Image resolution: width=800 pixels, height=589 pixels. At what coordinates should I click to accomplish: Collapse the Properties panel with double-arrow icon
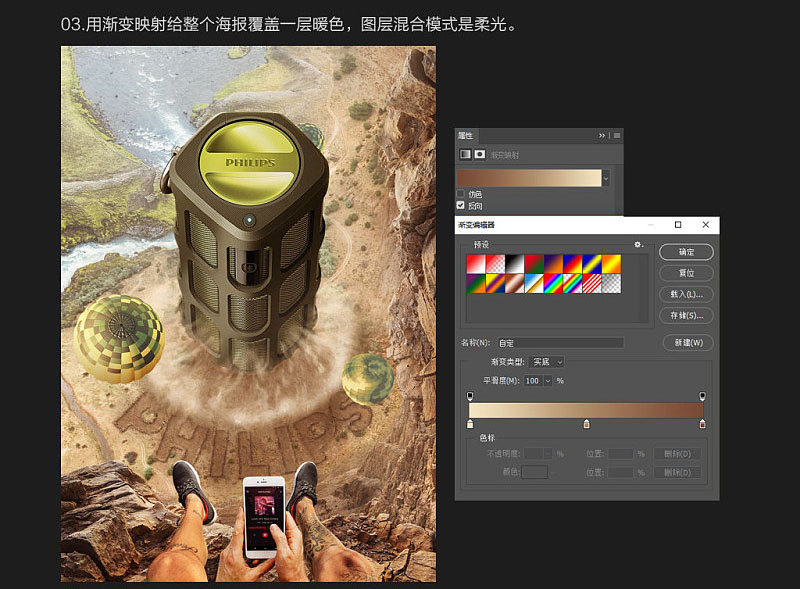(602, 135)
